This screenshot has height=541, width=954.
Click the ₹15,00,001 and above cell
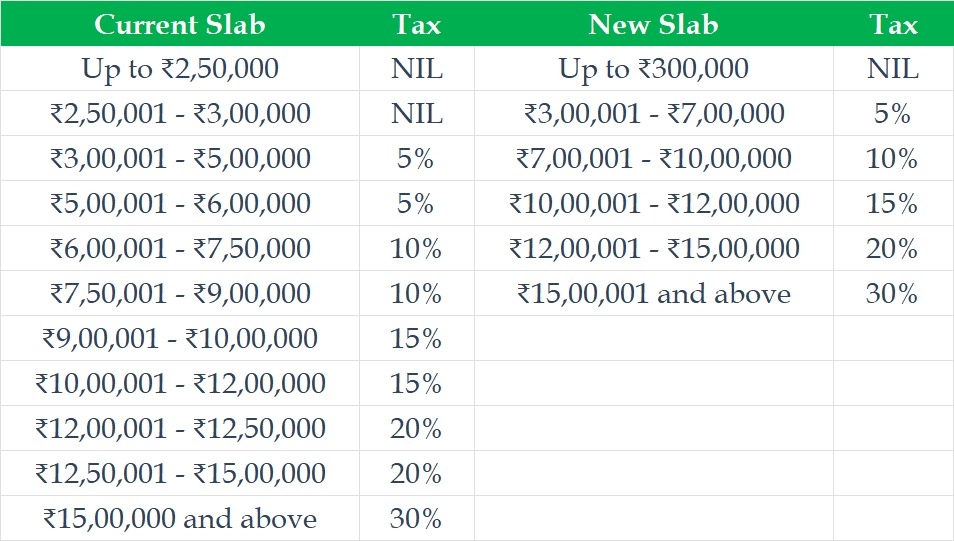tap(654, 294)
